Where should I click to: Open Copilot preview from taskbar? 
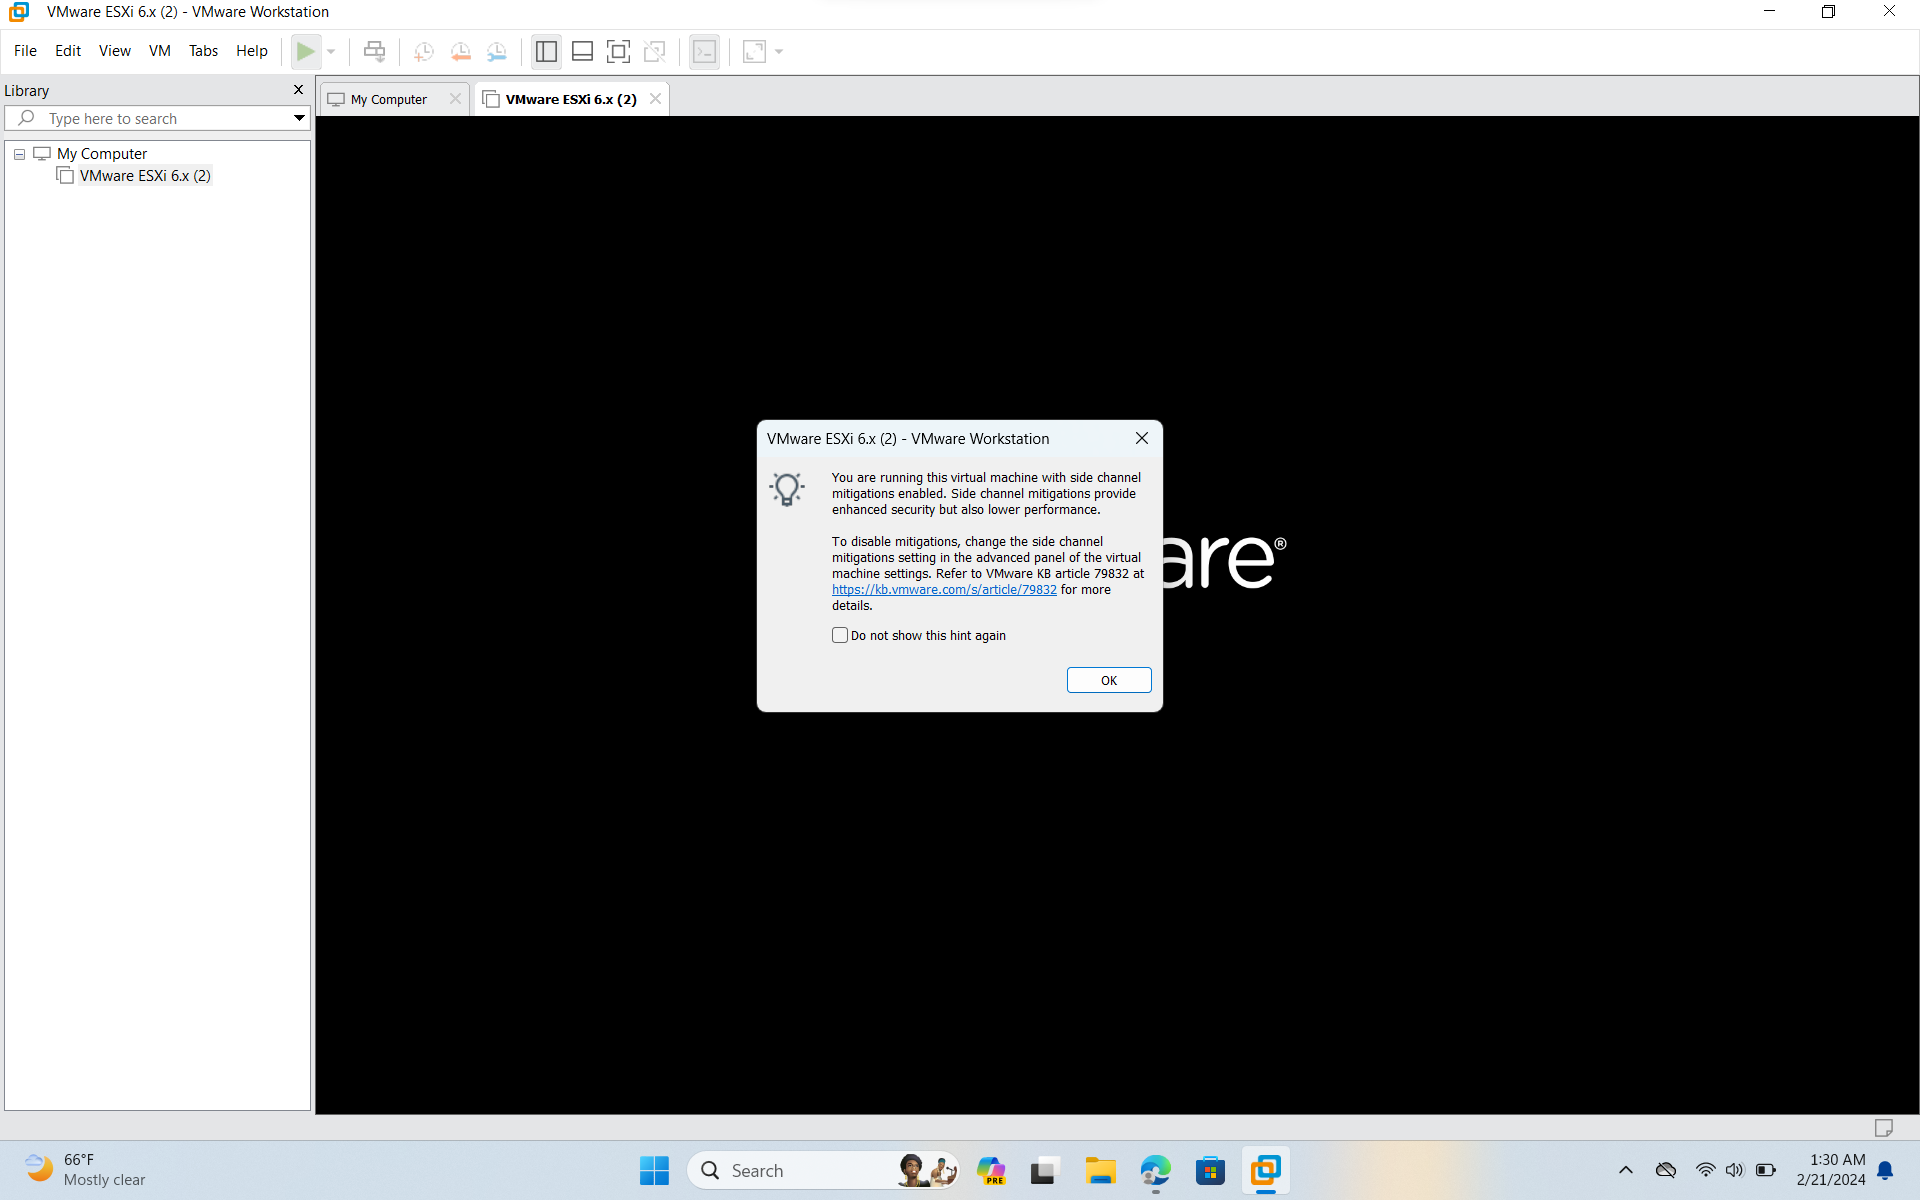tap(991, 1170)
